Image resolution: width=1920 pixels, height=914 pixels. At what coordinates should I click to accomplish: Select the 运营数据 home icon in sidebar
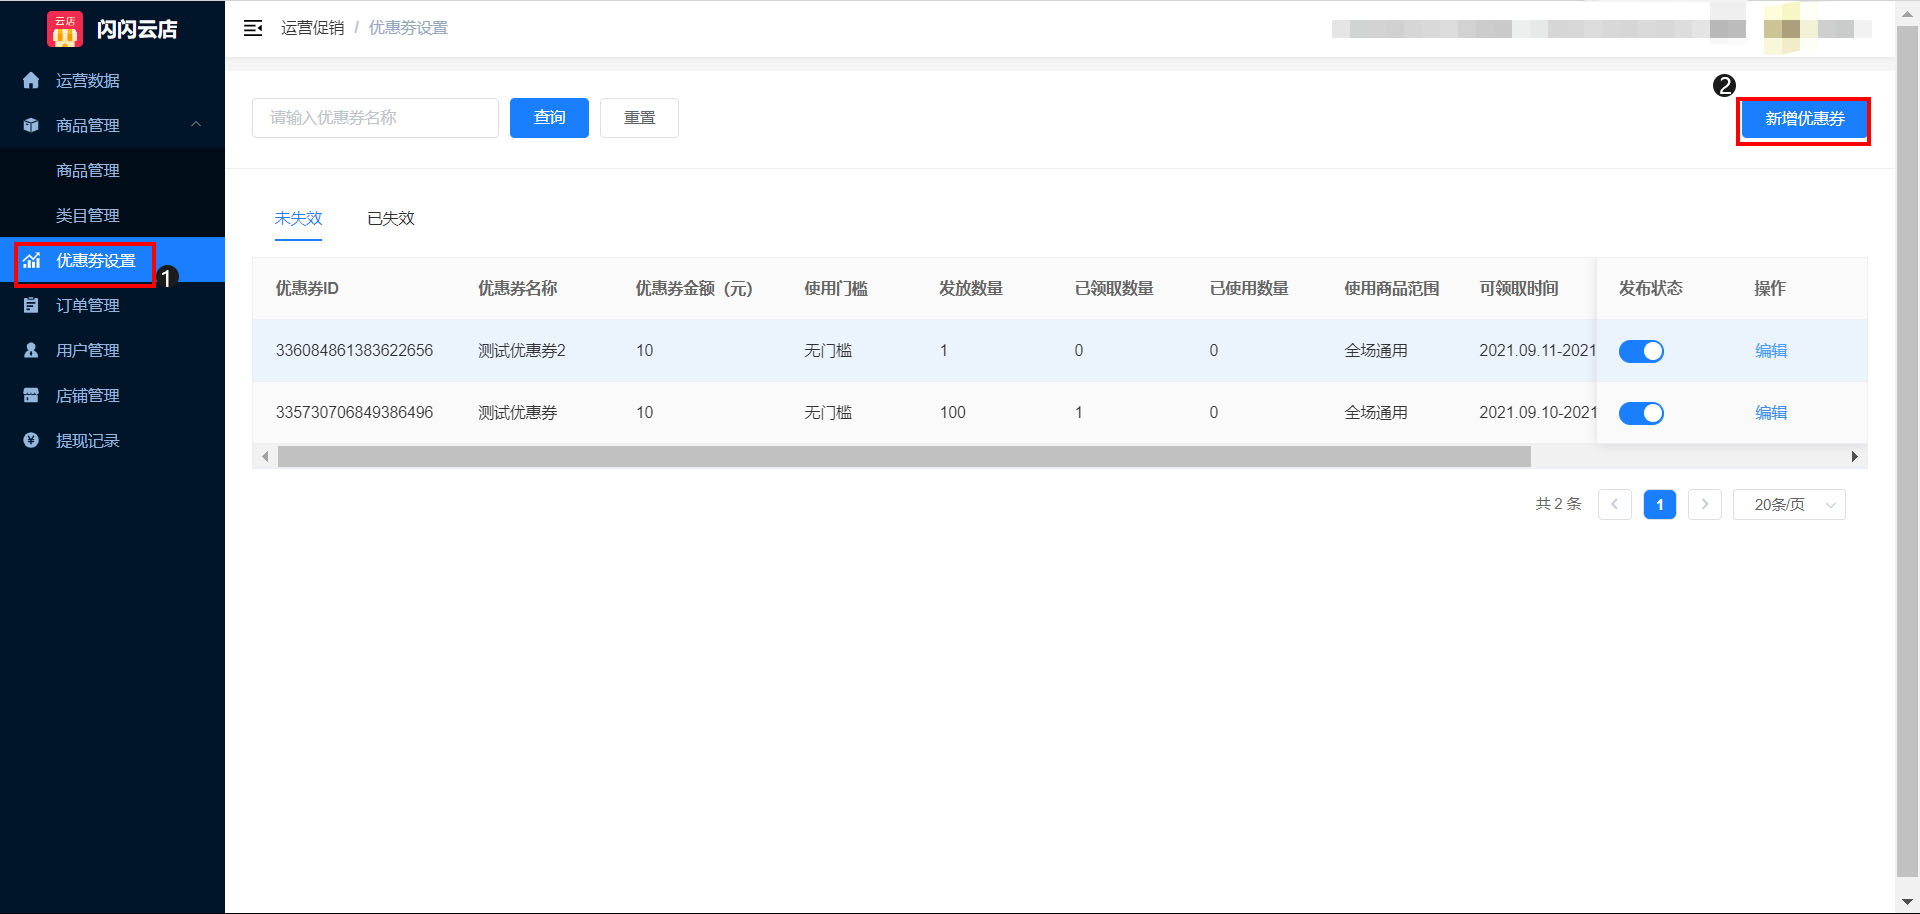point(30,80)
